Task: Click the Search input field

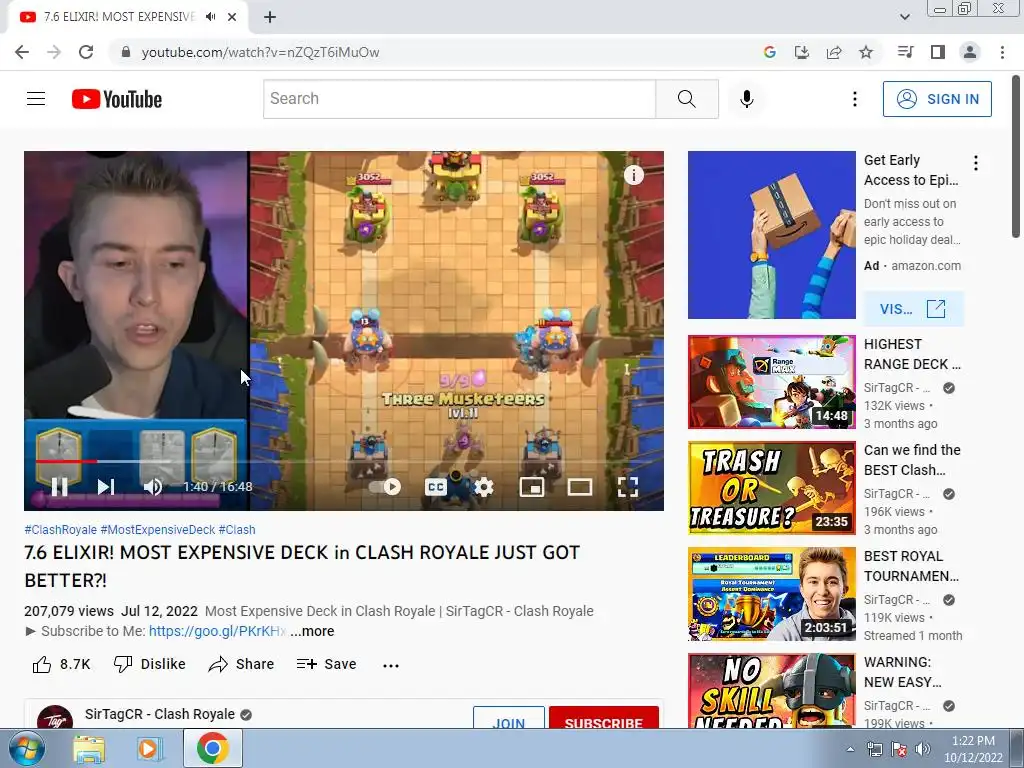Action: [459, 99]
